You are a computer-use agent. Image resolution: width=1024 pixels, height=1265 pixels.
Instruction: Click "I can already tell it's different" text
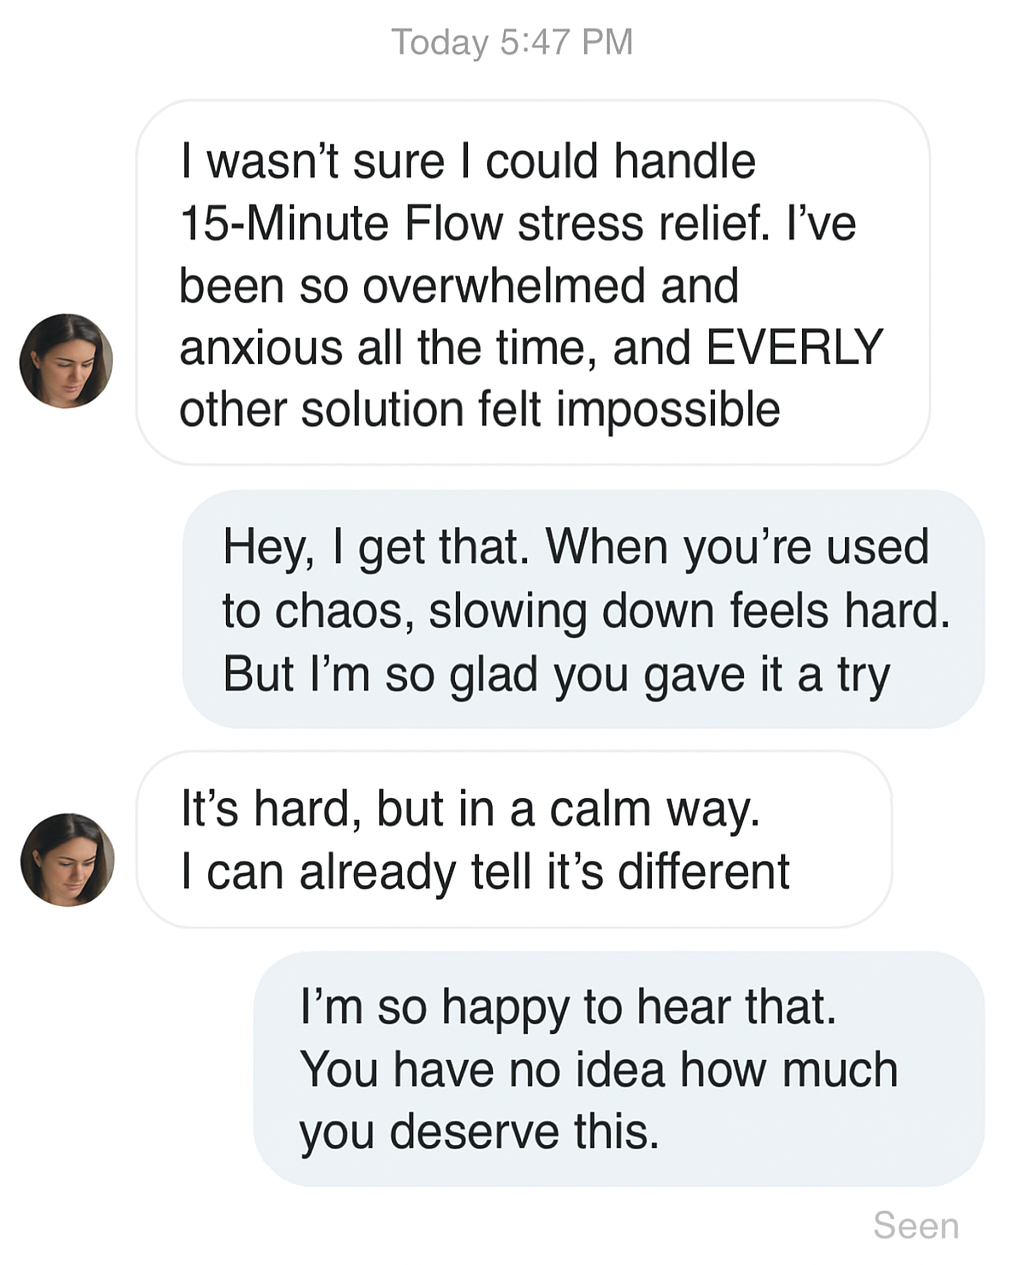(485, 871)
